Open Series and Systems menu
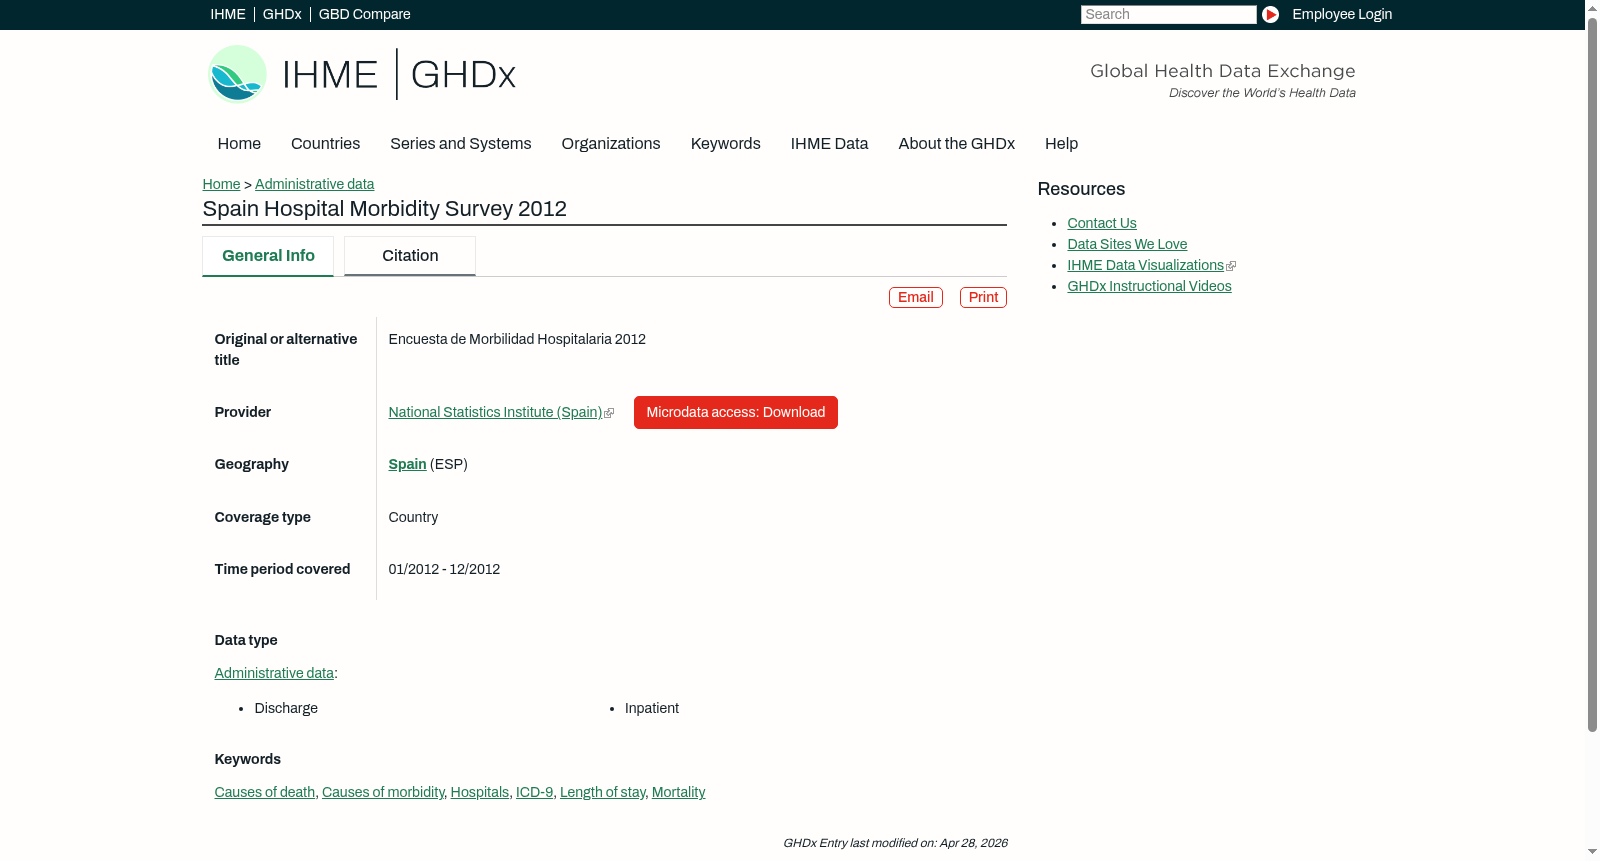Screen dimensions: 1600x861 [460, 143]
